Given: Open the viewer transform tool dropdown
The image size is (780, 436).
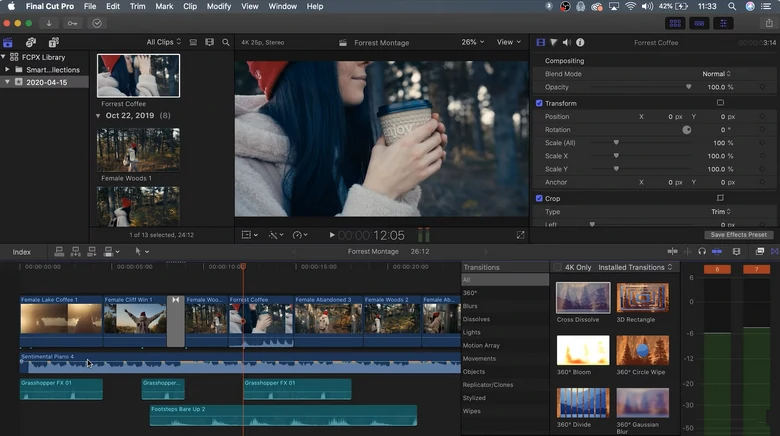Looking at the screenshot, I should point(249,235).
